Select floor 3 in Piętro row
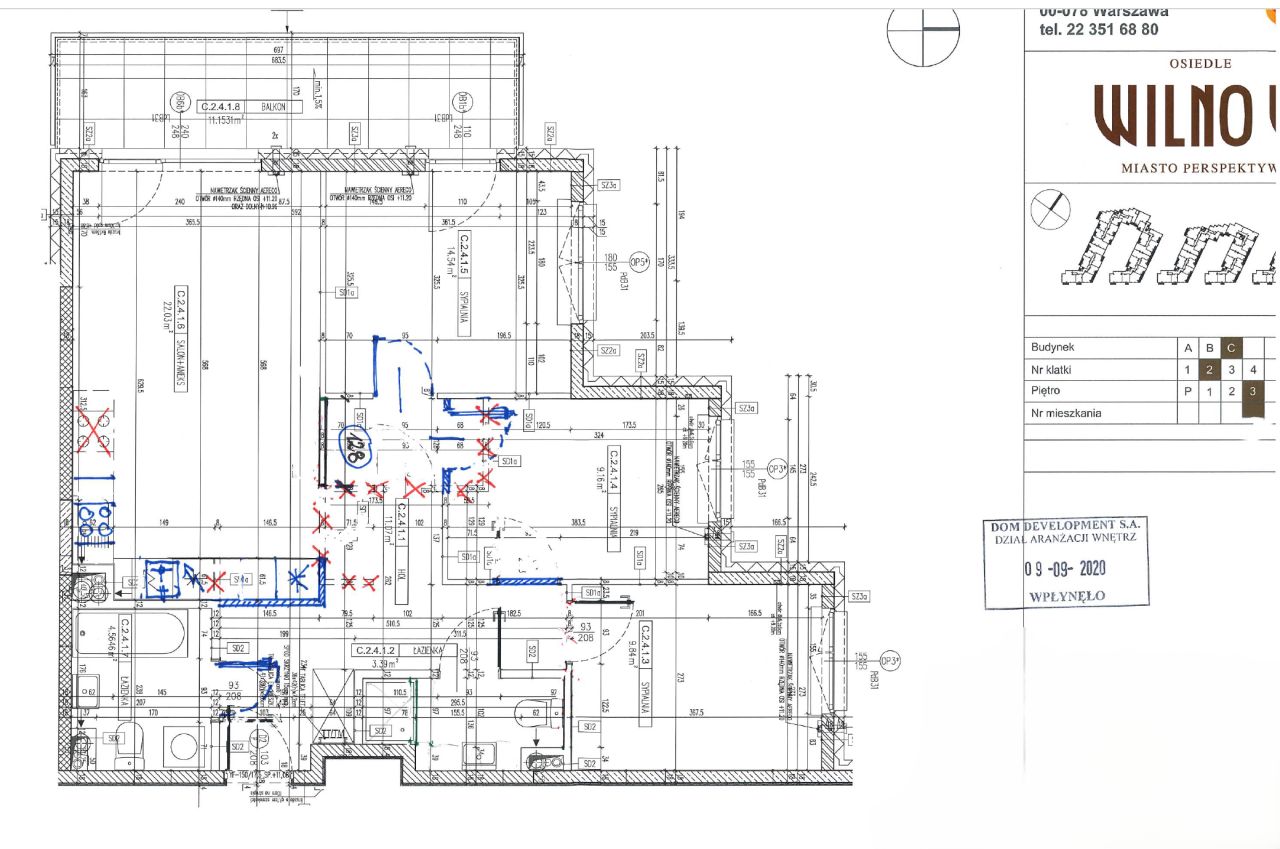The height and width of the screenshot is (849, 1280). tap(1254, 392)
